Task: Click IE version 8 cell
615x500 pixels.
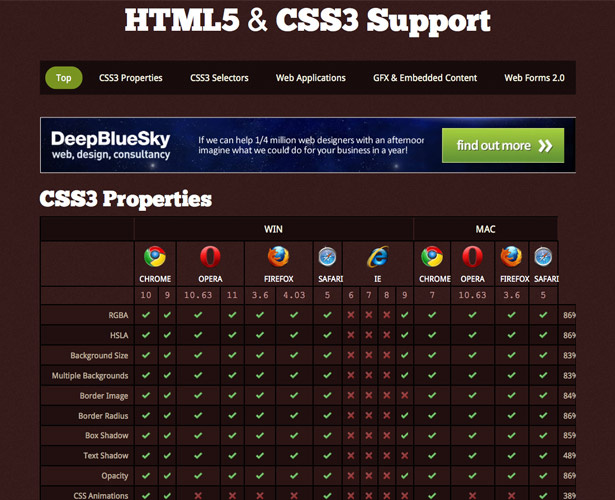Action: point(386,295)
